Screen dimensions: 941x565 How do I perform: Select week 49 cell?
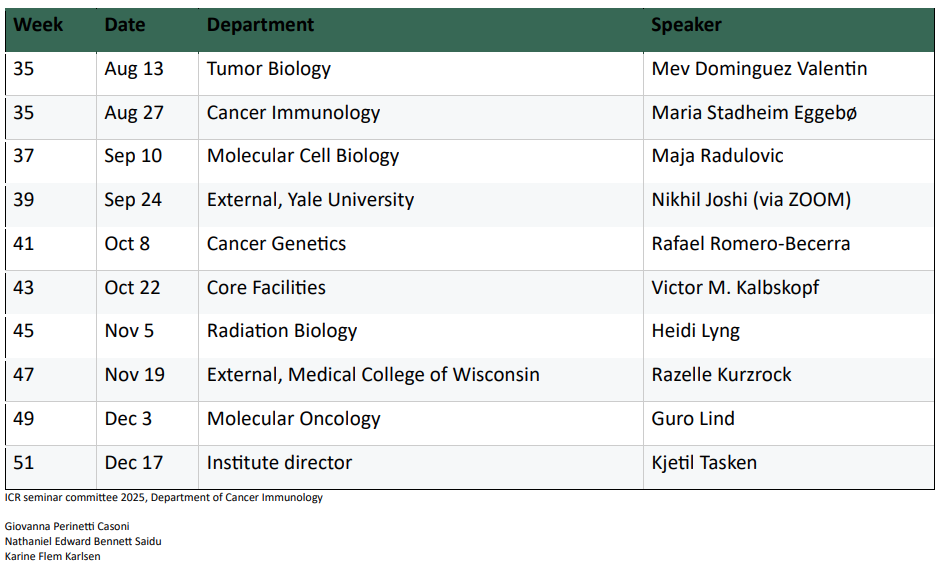click(x=24, y=418)
